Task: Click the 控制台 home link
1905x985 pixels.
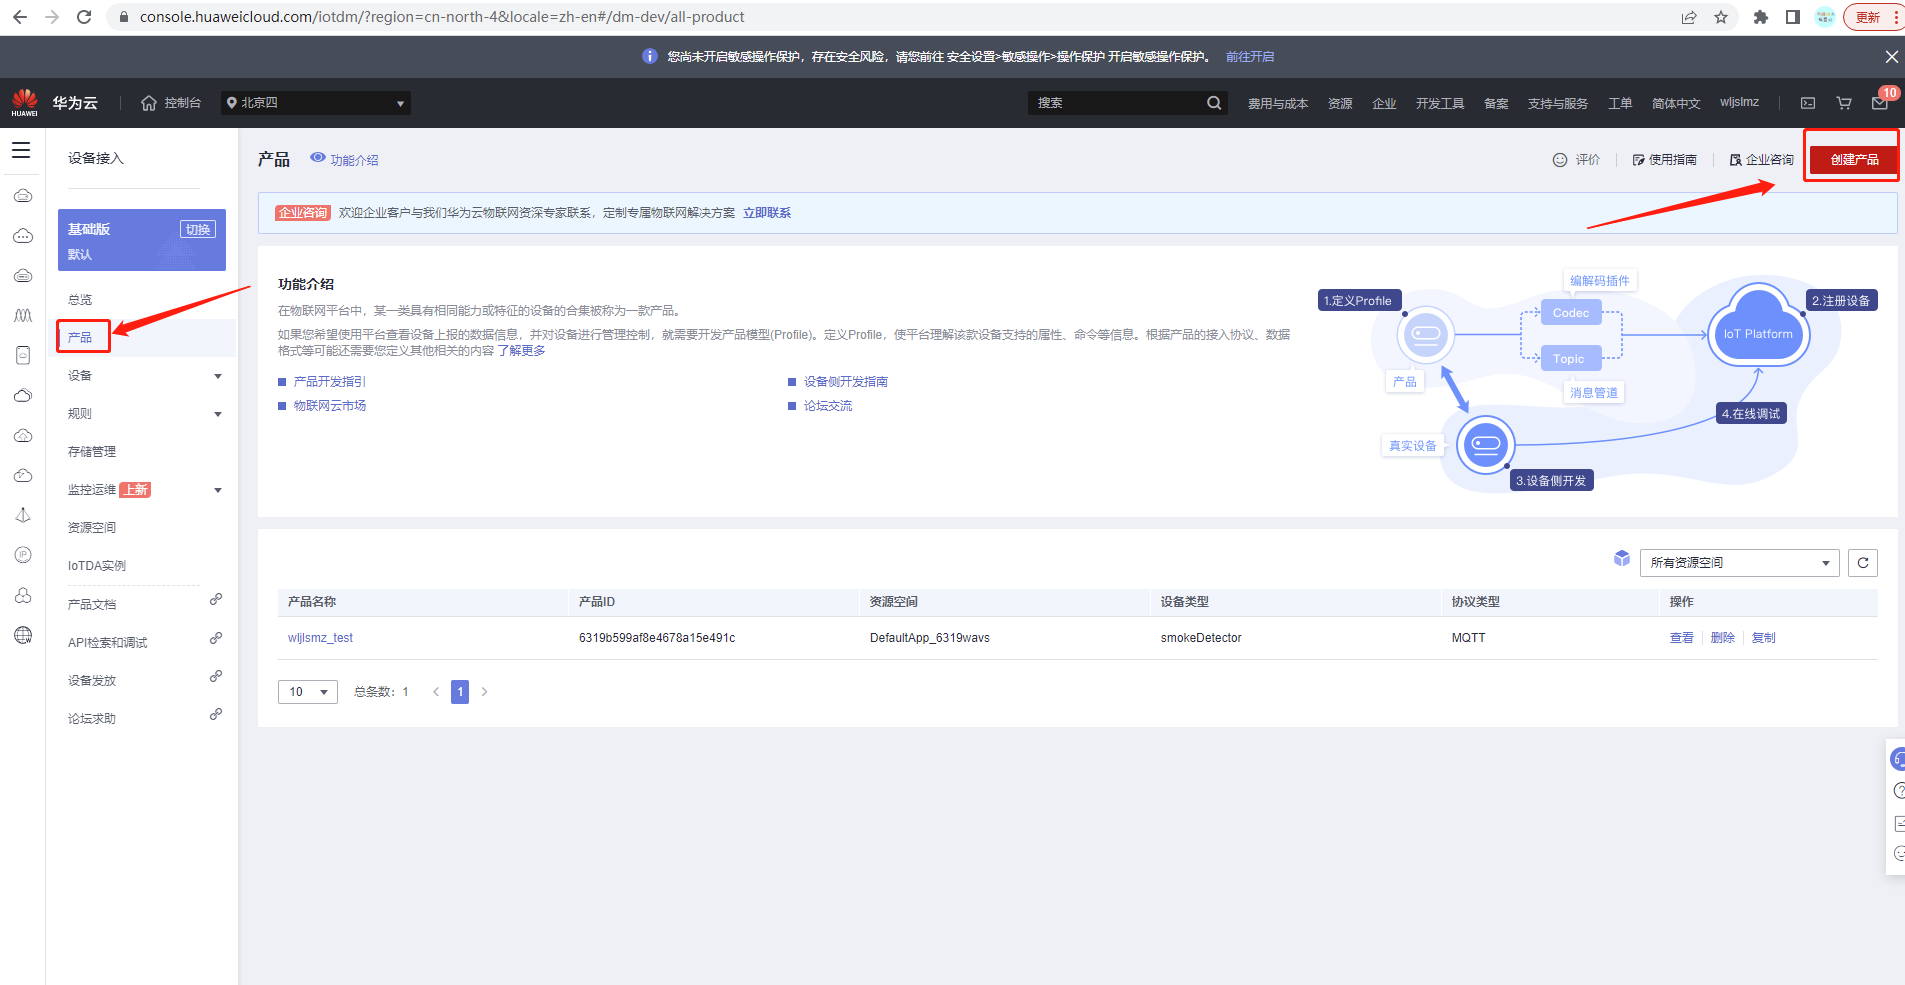Action: pos(171,103)
